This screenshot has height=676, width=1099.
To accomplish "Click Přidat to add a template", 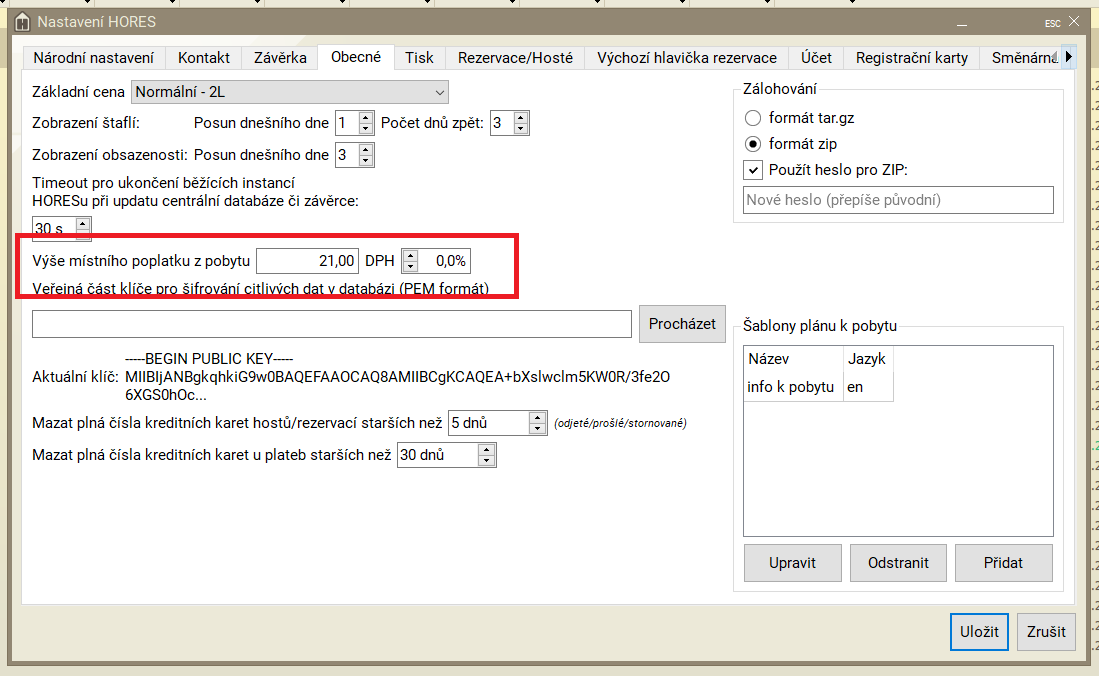I will pos(1003,563).
